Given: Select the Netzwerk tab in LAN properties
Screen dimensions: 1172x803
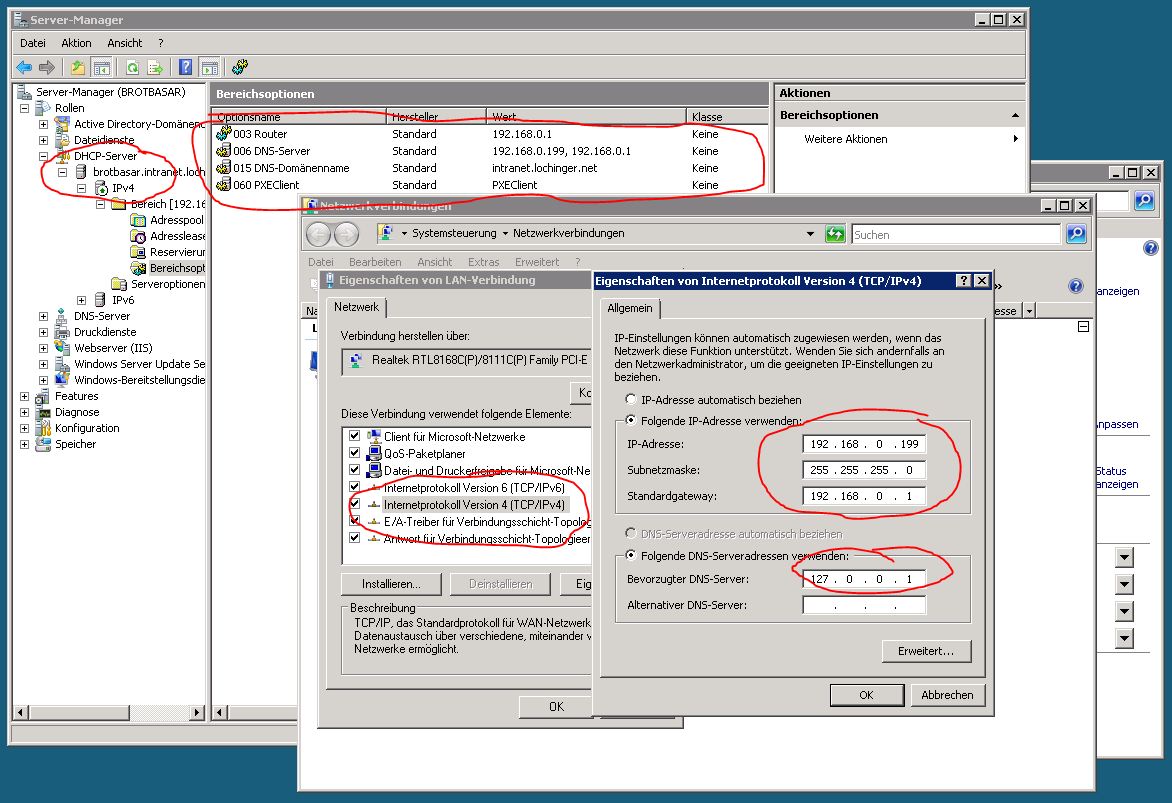Looking at the screenshot, I should coord(357,307).
